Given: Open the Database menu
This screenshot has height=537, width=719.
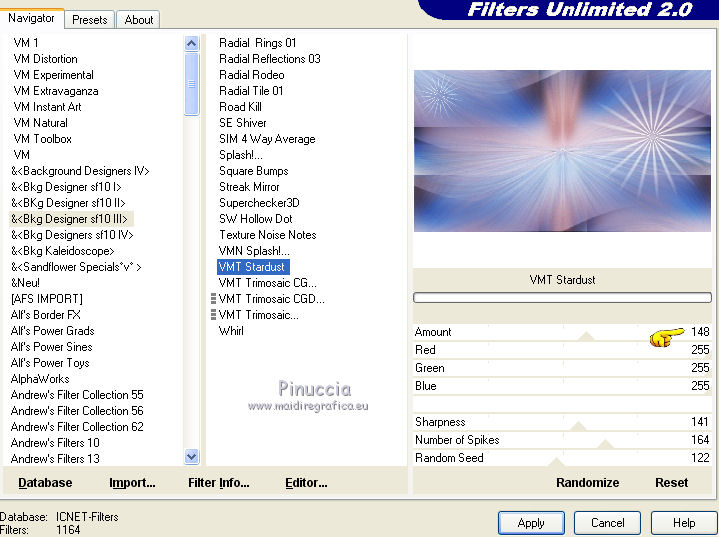Looking at the screenshot, I should pos(45,482).
